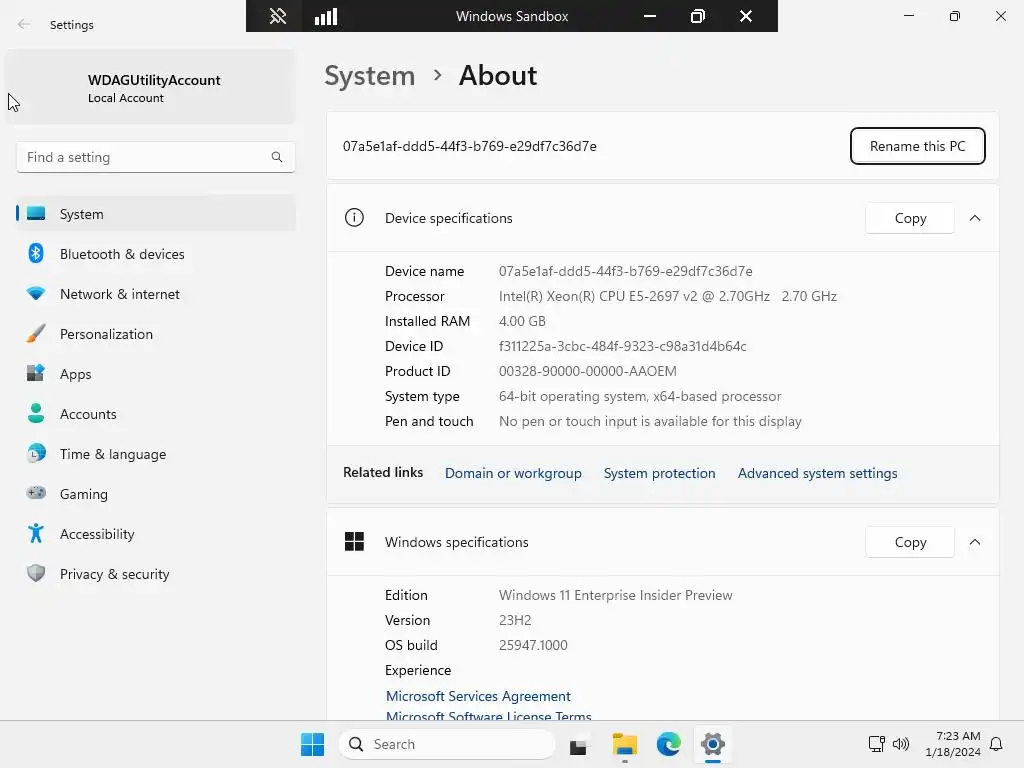Viewport: 1024px width, 768px height.
Task: Click the Gaming controller icon
Action: [36, 493]
